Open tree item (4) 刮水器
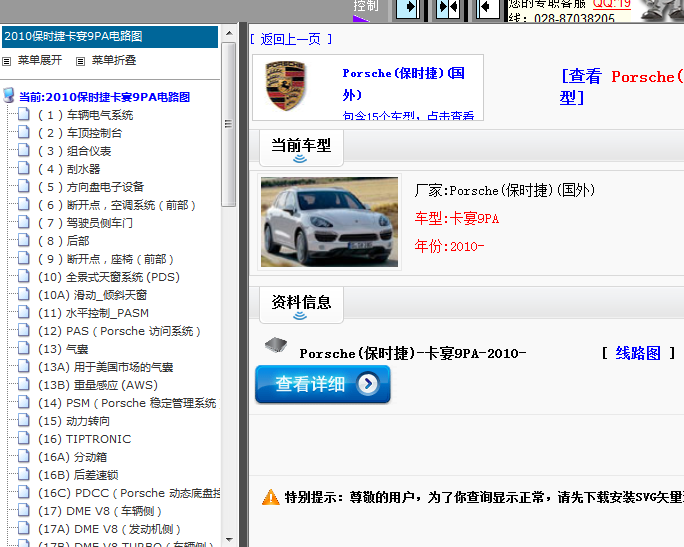The width and height of the screenshot is (684, 547). [x=69, y=169]
